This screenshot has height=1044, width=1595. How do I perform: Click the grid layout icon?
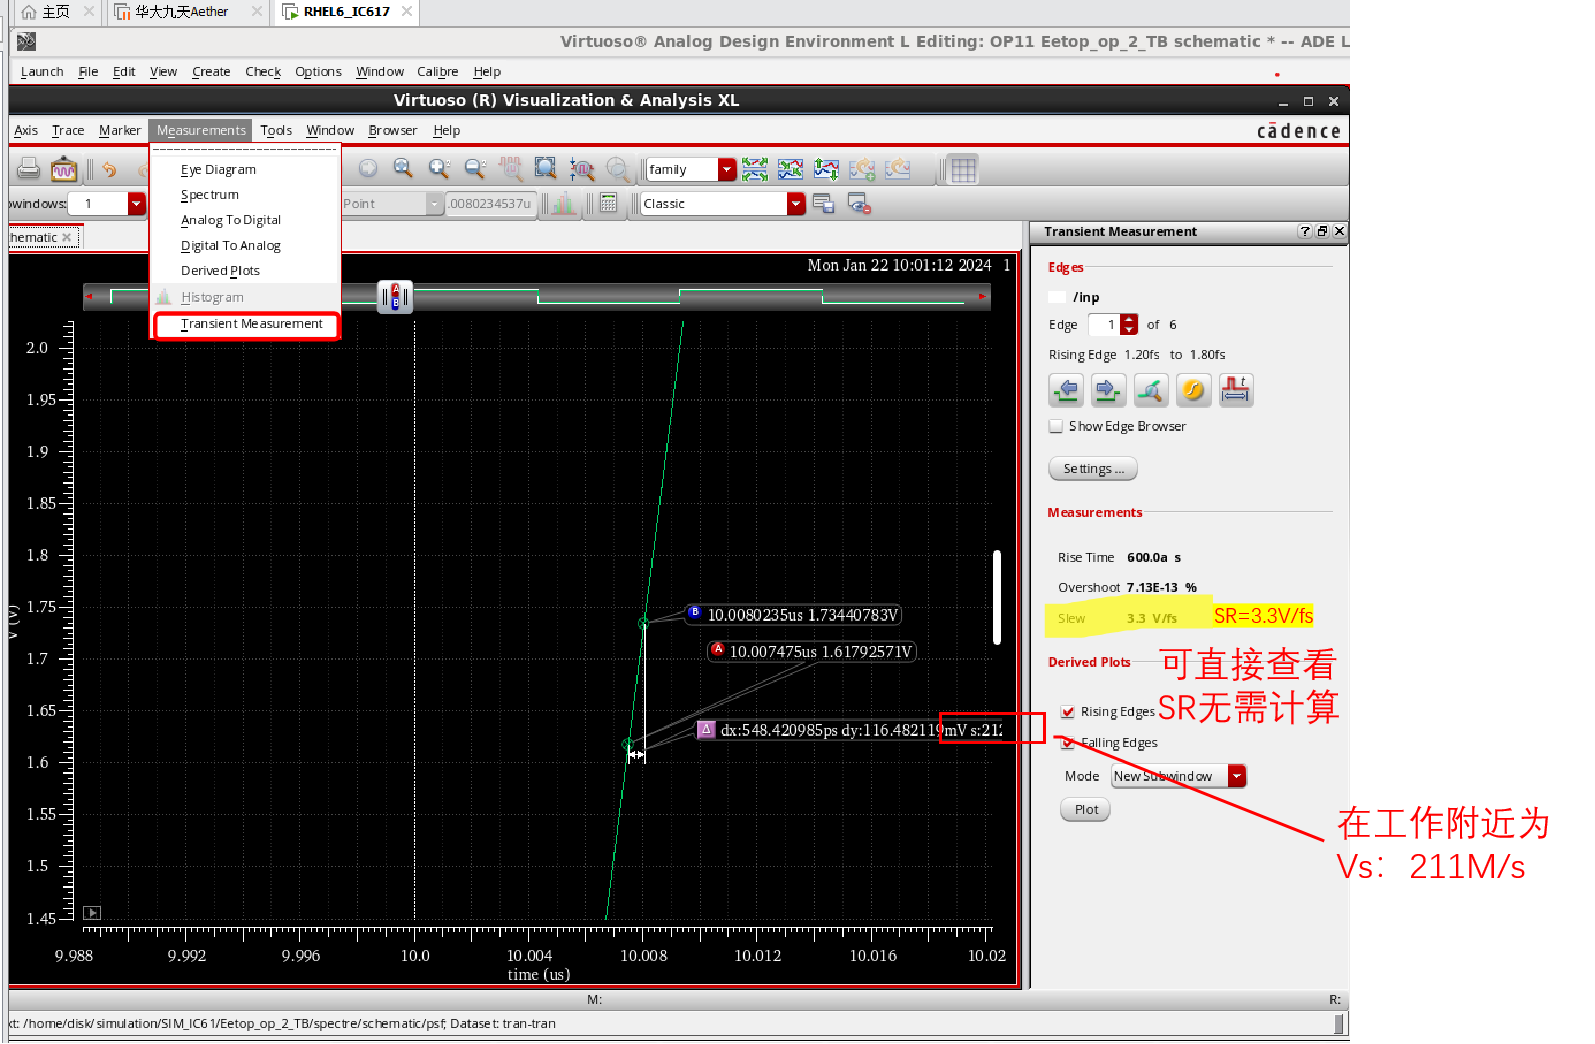[963, 170]
